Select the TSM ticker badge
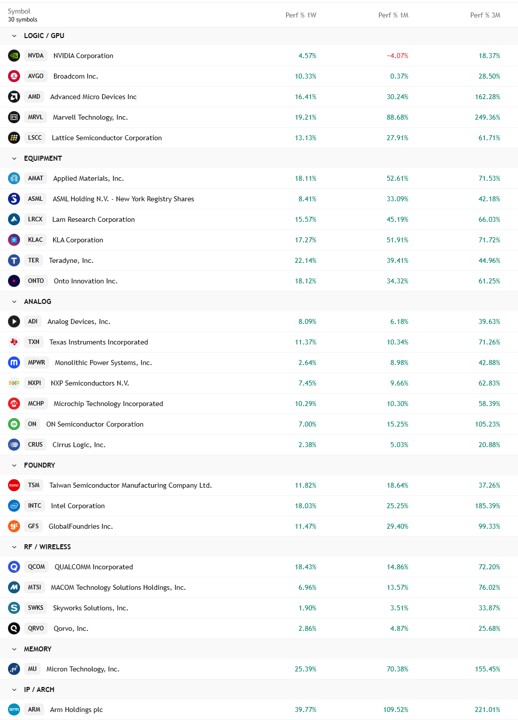The image size is (518, 720). pos(34,485)
